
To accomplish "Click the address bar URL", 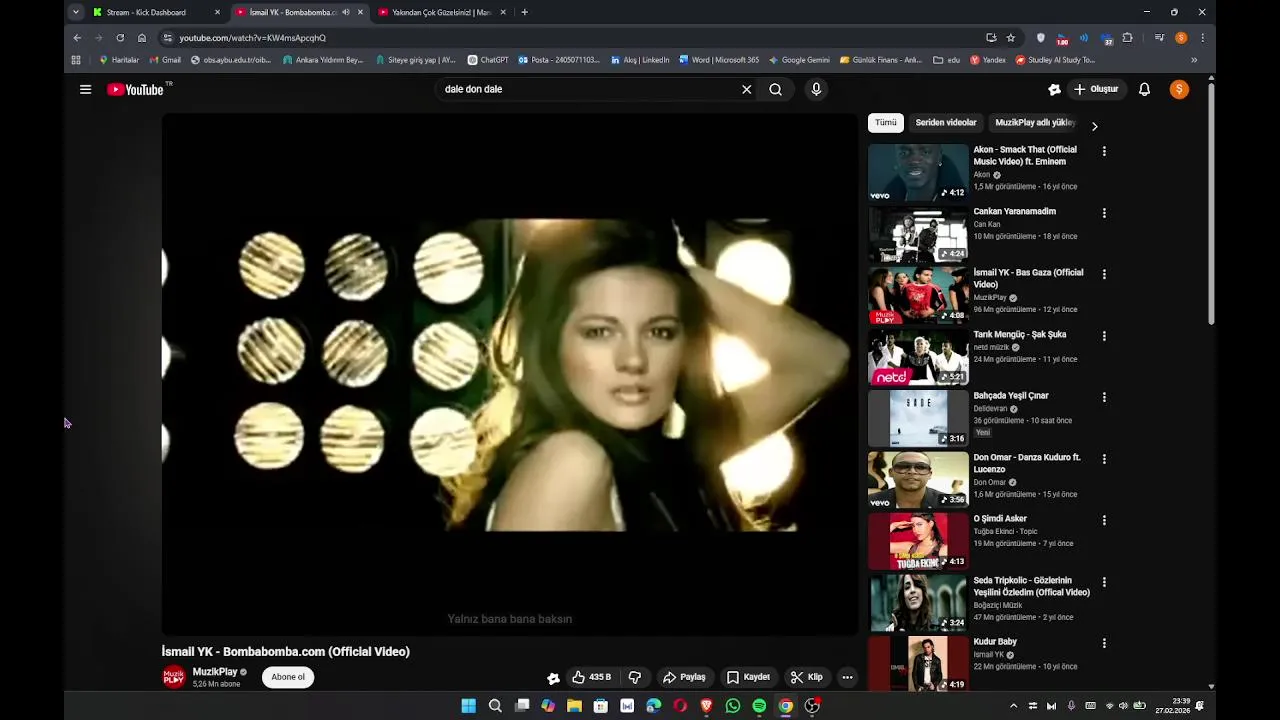I will coord(252,38).
